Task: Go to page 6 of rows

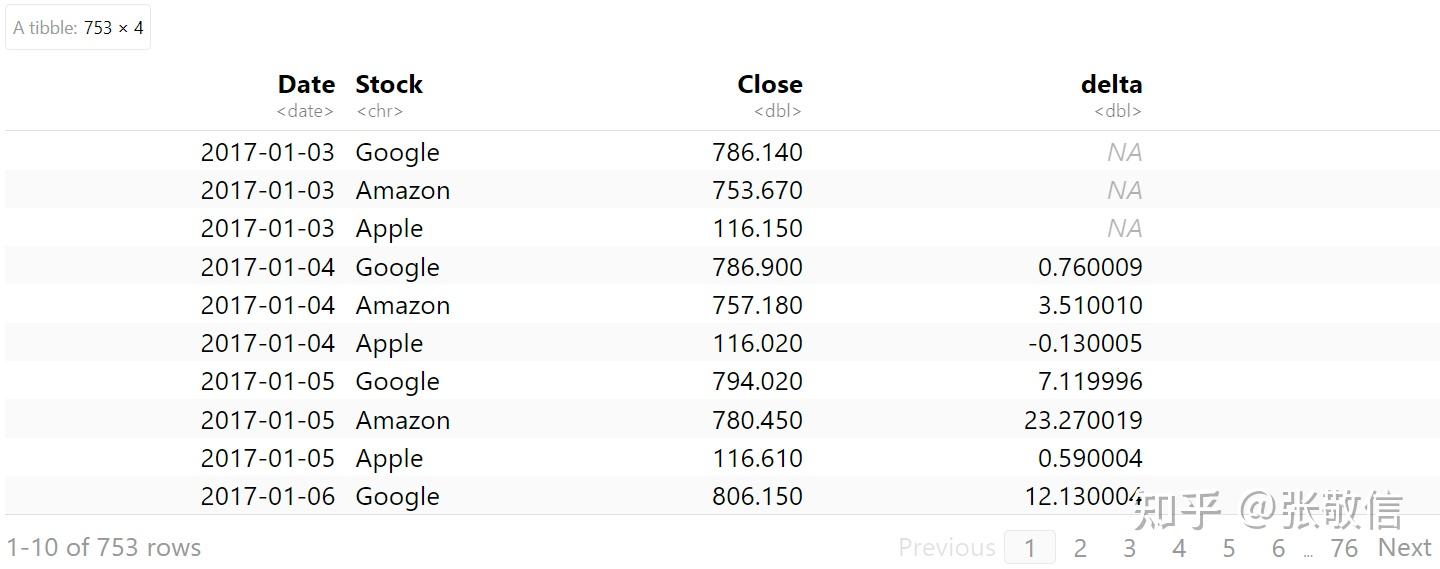Action: pos(1278,548)
